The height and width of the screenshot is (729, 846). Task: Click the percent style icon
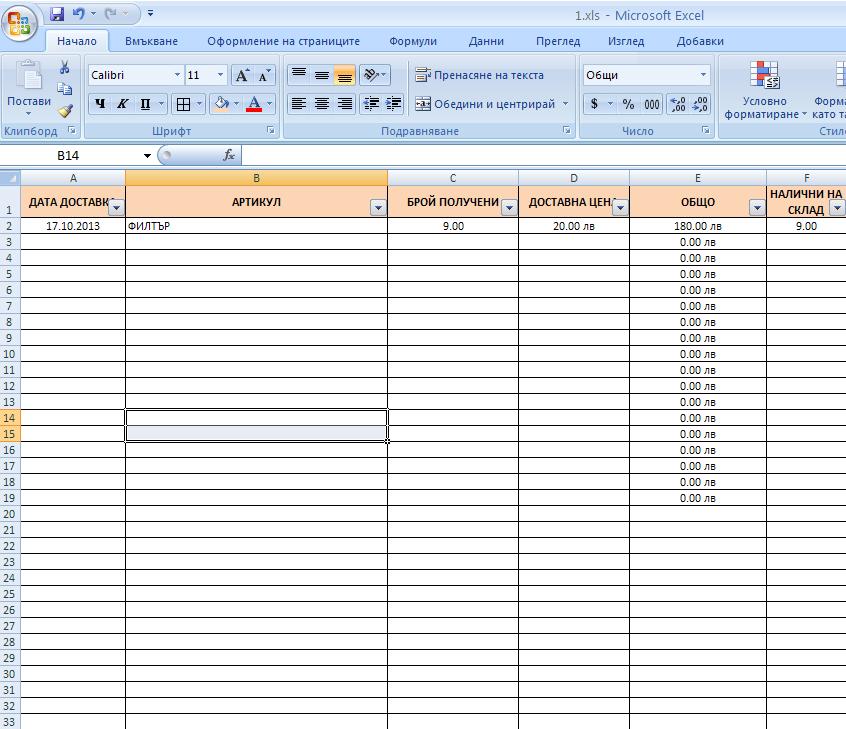[x=628, y=104]
